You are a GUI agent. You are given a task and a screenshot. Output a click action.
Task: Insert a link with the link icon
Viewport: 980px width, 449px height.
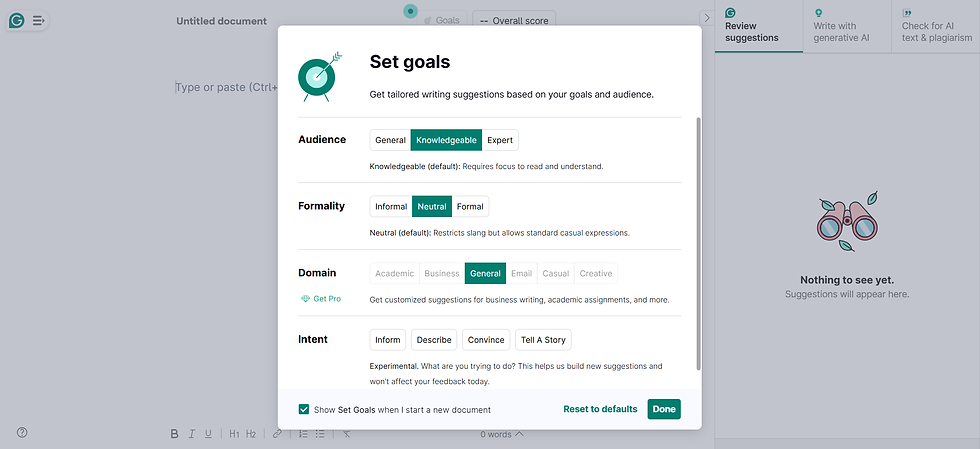point(277,433)
